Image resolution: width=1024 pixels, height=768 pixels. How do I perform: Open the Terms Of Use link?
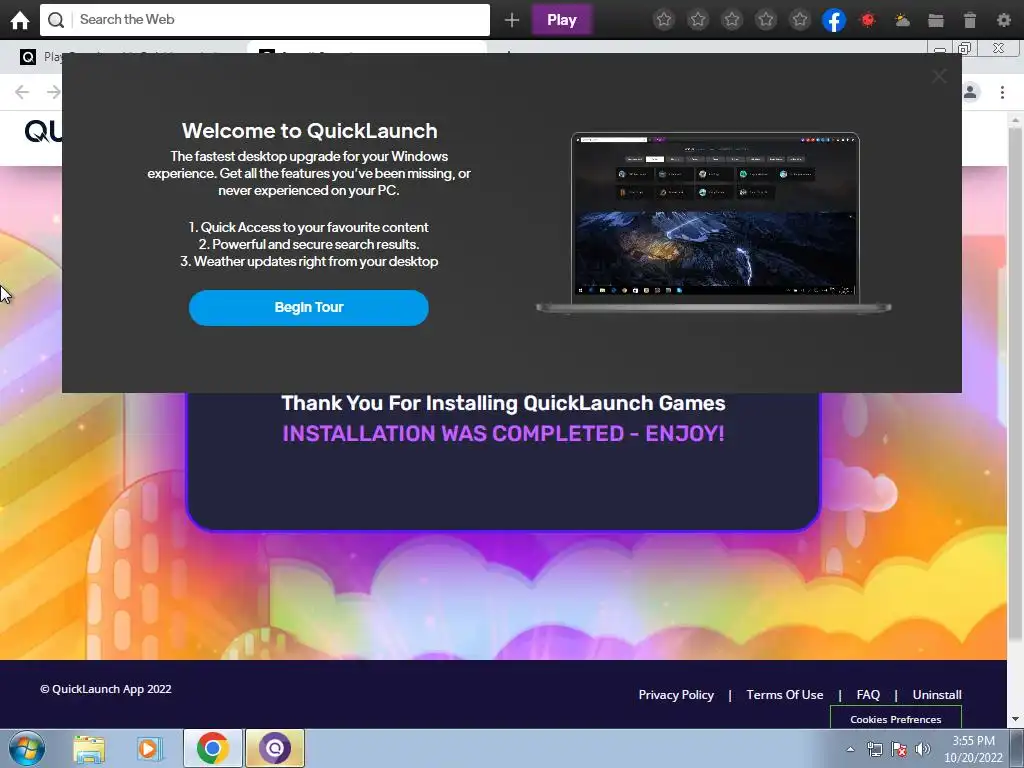[x=785, y=695]
